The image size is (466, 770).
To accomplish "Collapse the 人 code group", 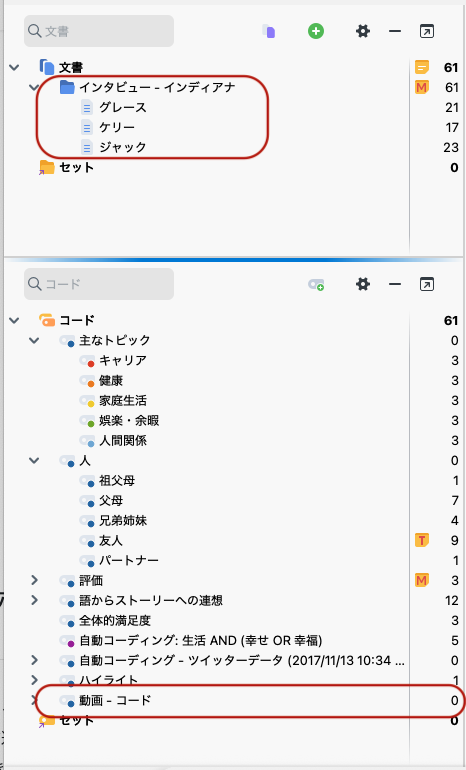I will click(34, 460).
